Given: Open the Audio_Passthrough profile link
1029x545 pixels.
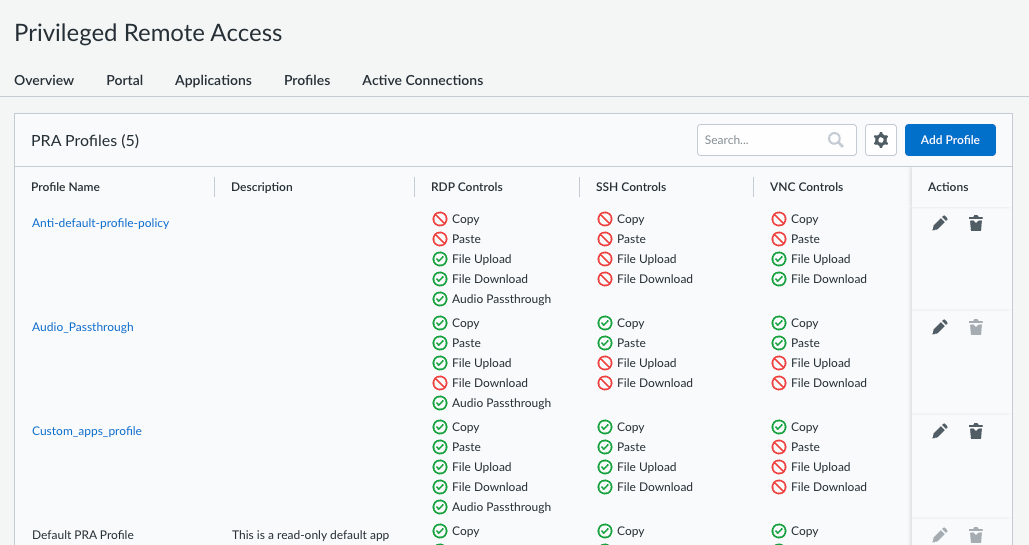Looking at the screenshot, I should [83, 327].
